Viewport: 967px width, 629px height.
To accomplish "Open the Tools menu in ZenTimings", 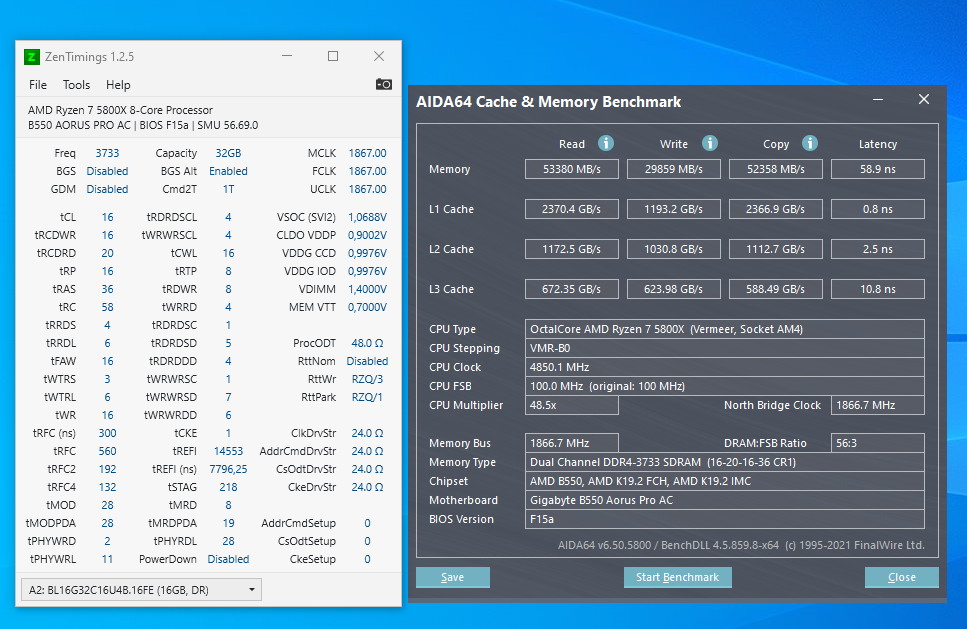I will pos(76,84).
